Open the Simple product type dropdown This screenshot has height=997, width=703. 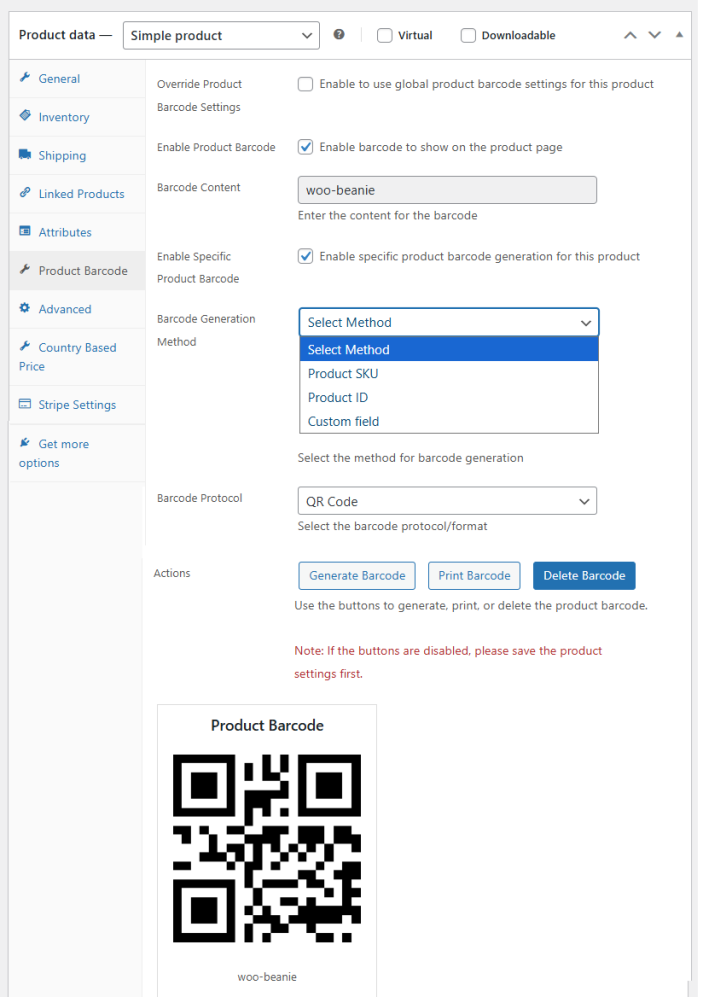coord(221,36)
